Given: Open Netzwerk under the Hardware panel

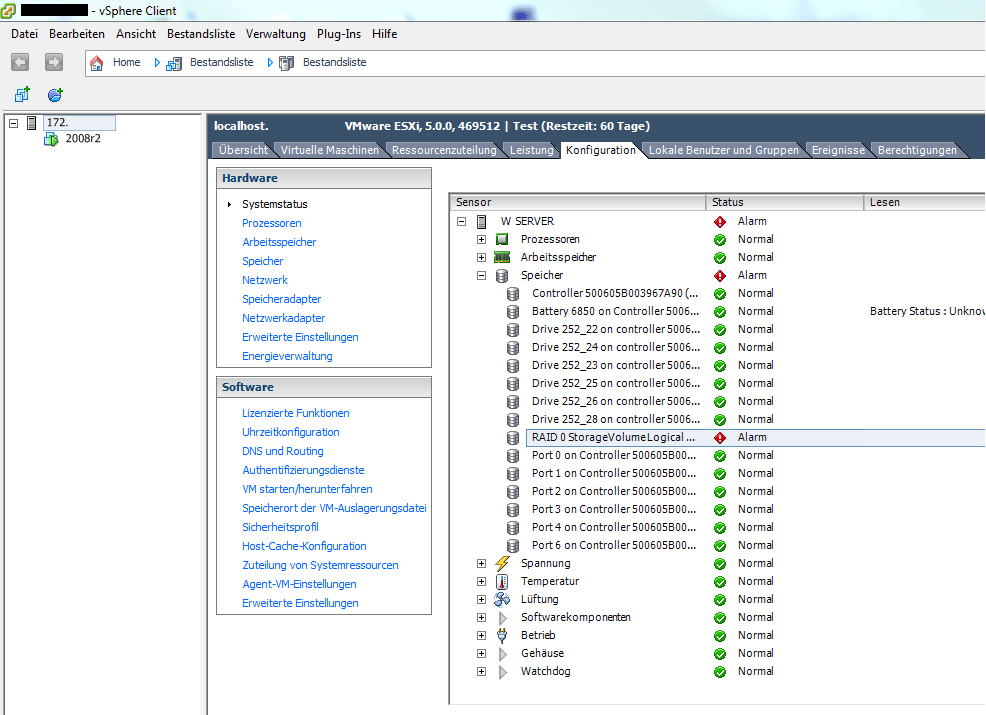Looking at the screenshot, I should 264,279.
